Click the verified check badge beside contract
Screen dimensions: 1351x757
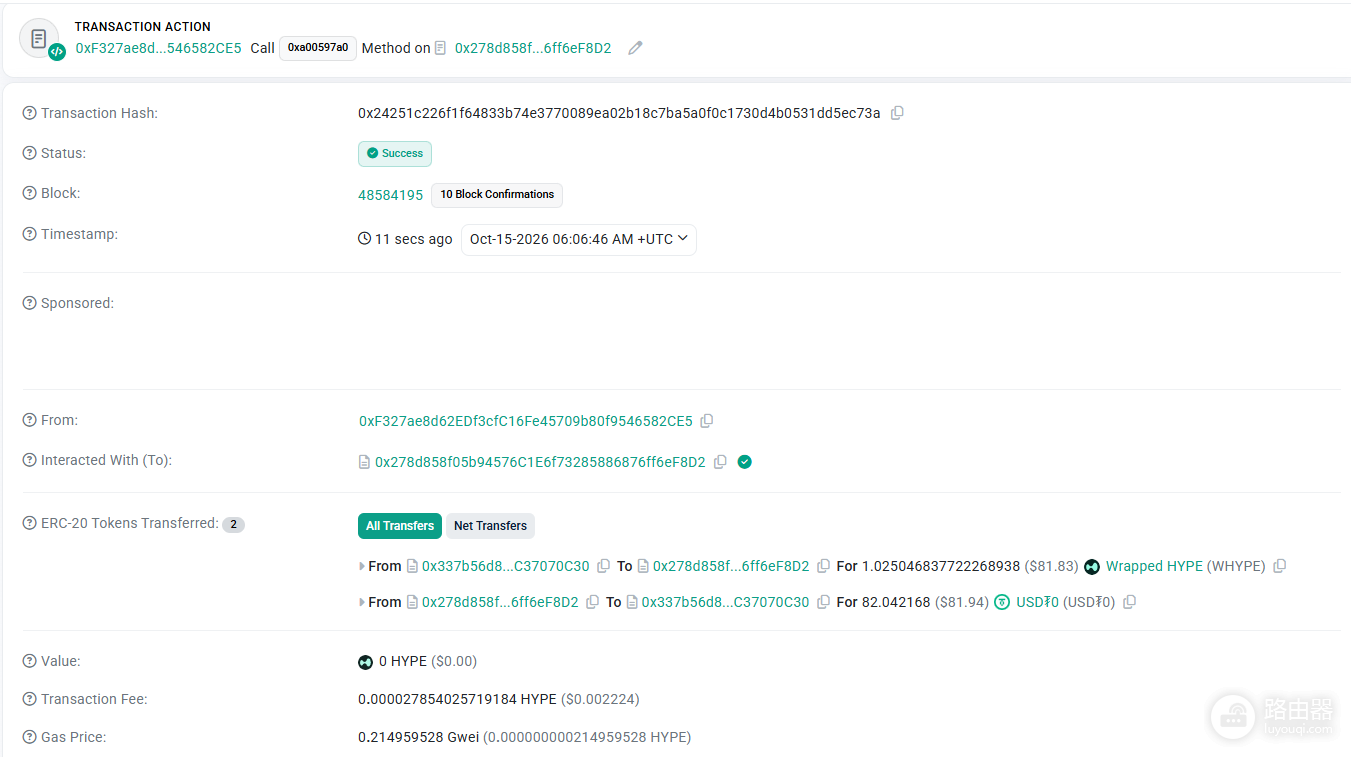[745, 462]
